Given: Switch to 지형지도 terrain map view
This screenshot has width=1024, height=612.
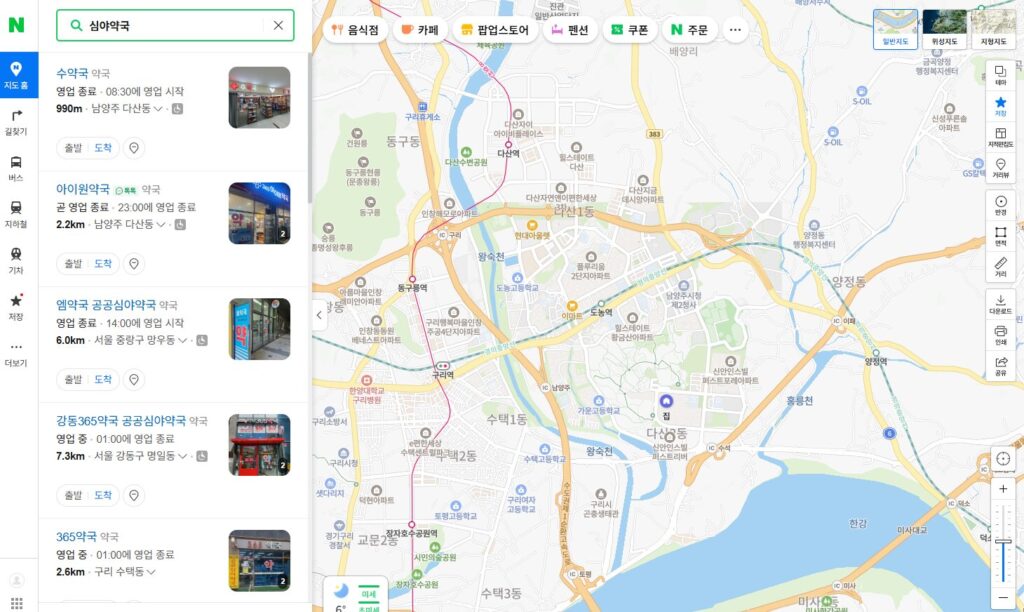Looking at the screenshot, I should [994, 27].
